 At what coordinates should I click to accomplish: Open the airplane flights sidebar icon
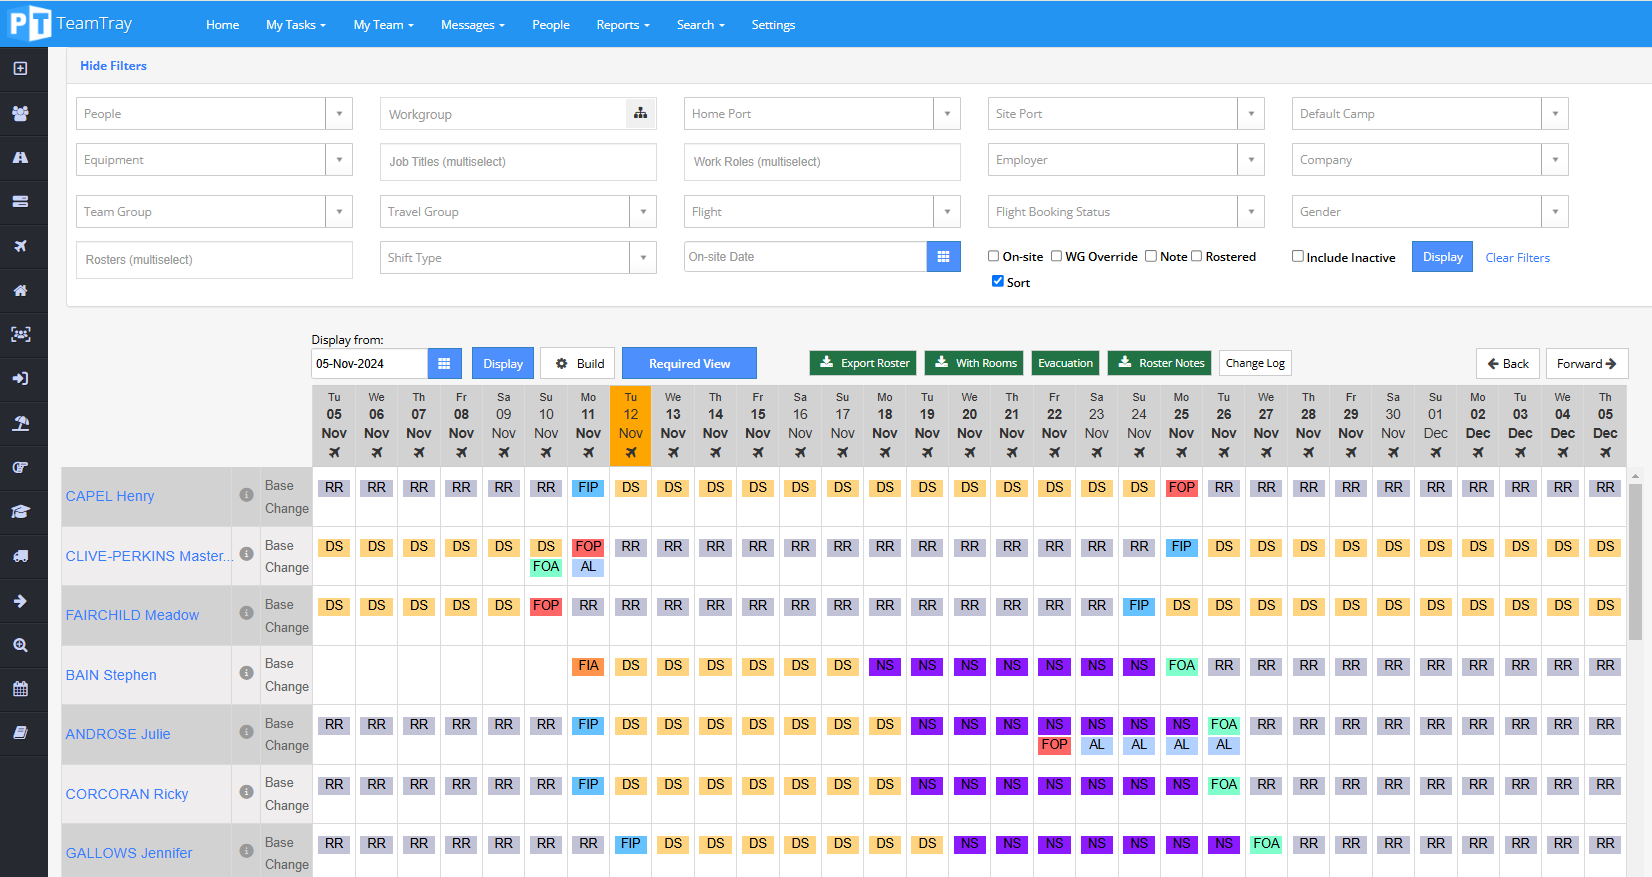tap(20, 246)
